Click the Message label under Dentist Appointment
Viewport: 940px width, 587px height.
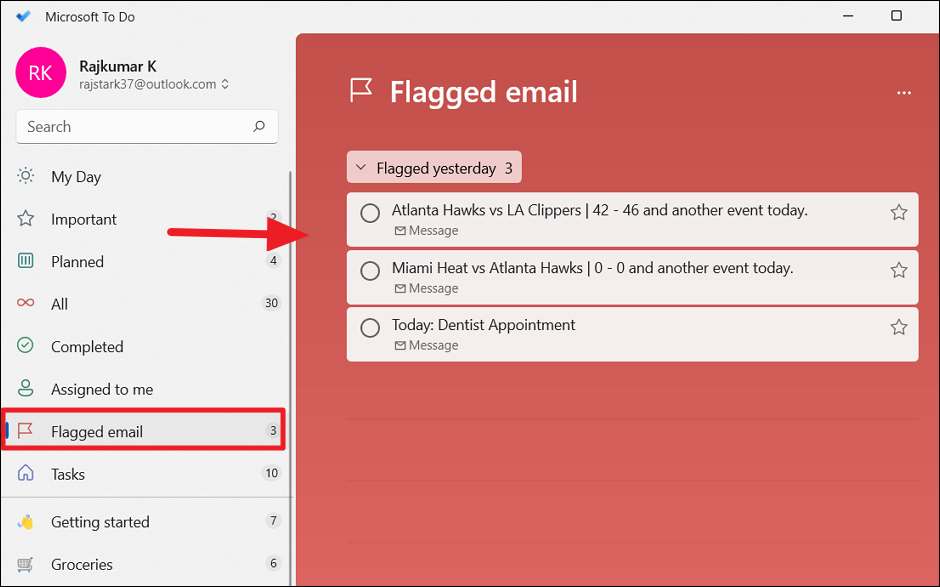(x=433, y=345)
